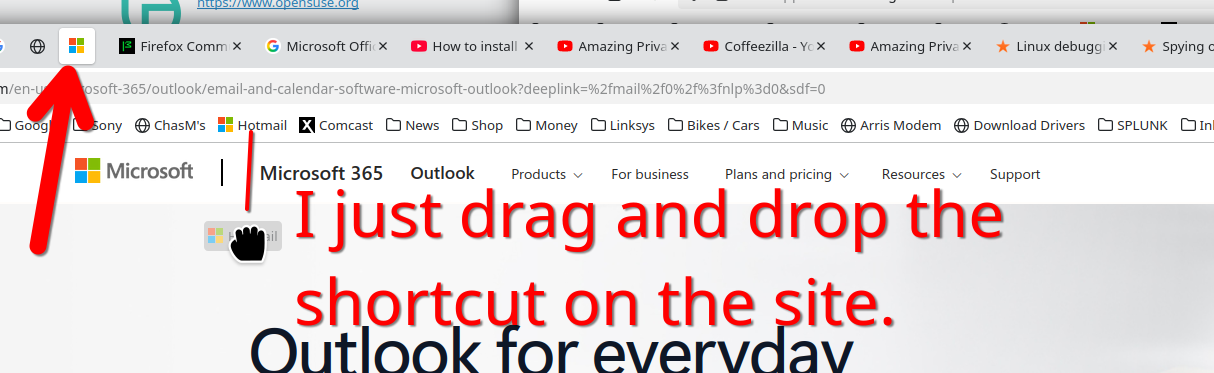Open the Comcast bookmark
1214x373 pixels.
click(336, 125)
